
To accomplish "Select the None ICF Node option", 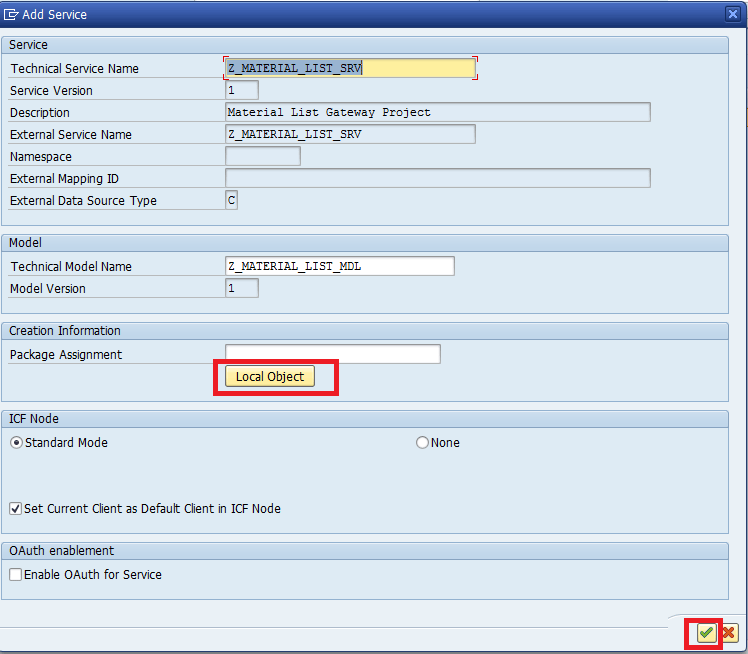I will [422, 442].
